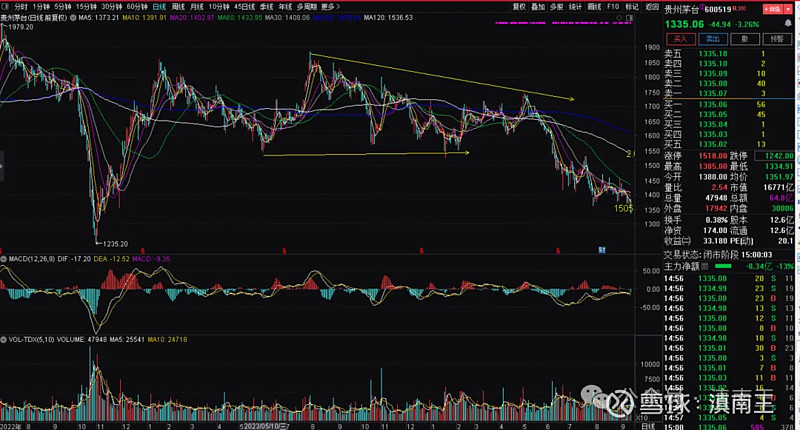Click the MA60: 1433.95 label
This screenshot has height=430, width=800.
pos(239,17)
